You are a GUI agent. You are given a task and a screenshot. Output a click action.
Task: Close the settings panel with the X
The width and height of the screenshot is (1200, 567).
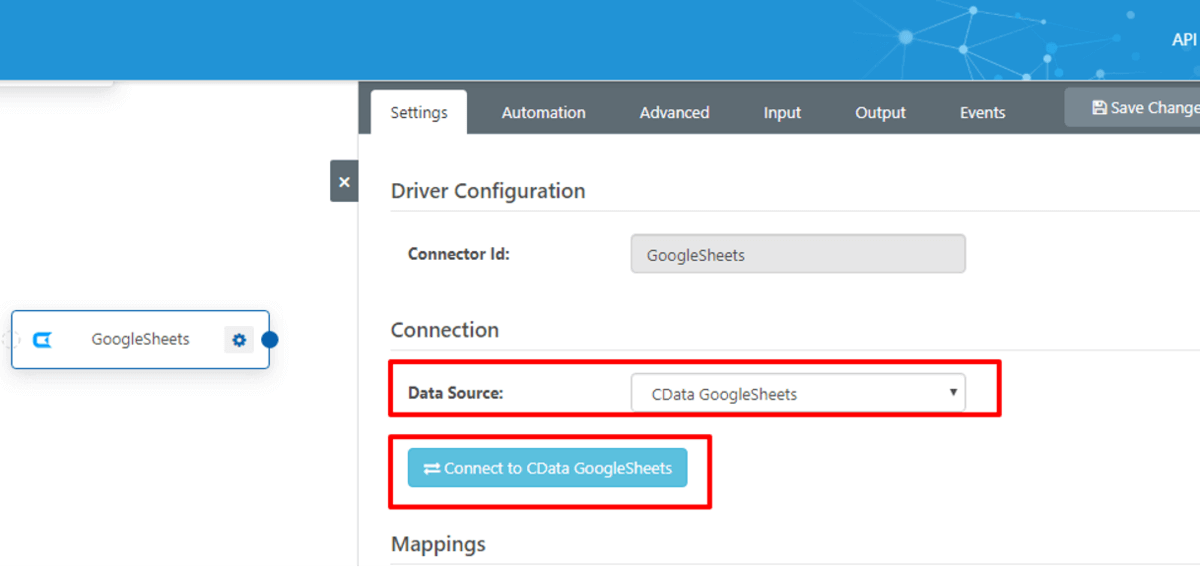[x=344, y=182]
